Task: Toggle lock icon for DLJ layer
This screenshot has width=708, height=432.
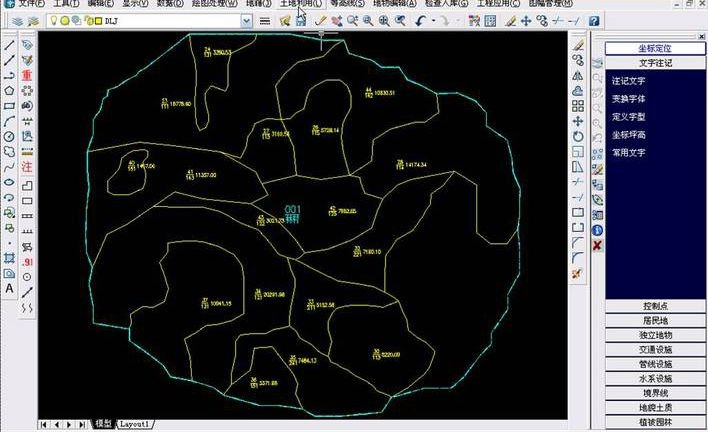Action: click(88, 21)
